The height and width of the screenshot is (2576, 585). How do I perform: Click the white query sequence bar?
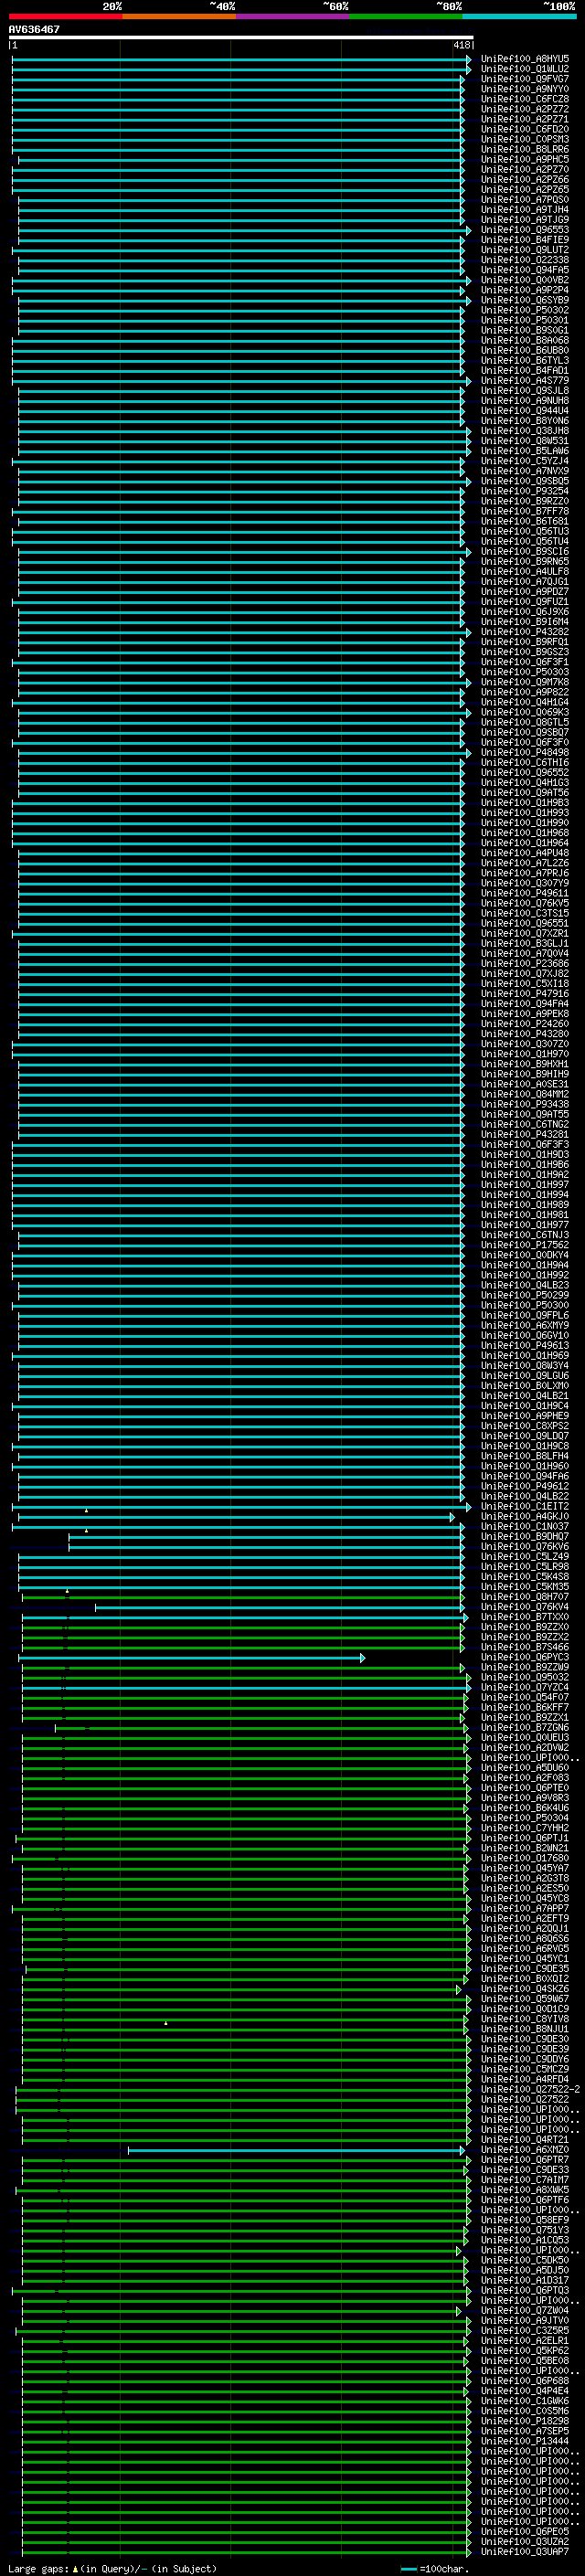(x=241, y=37)
